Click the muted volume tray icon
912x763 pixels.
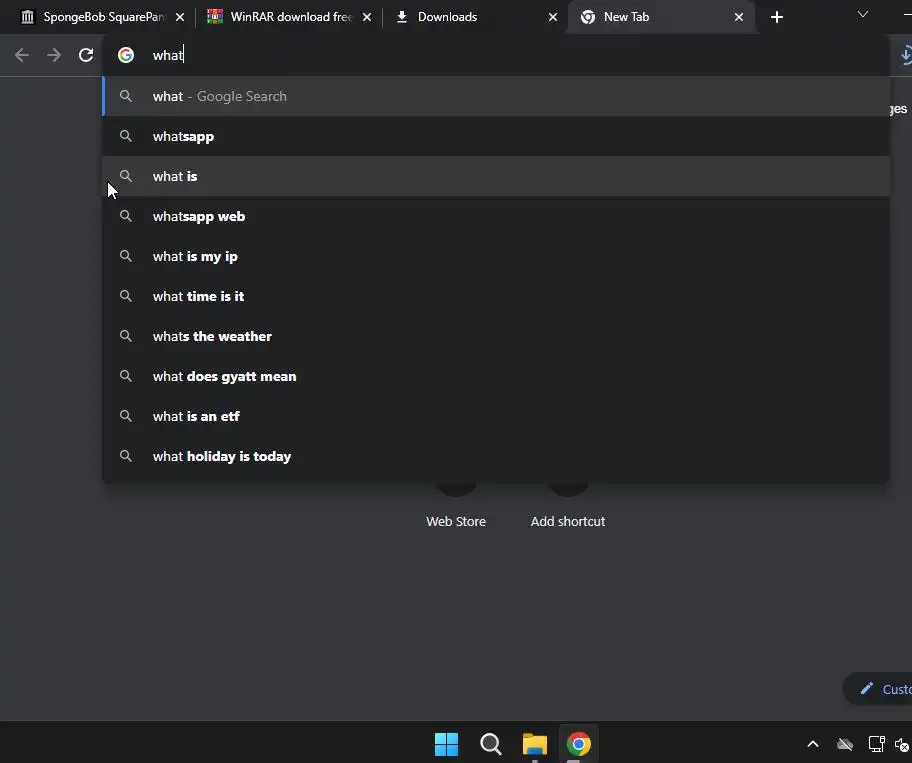click(902, 744)
